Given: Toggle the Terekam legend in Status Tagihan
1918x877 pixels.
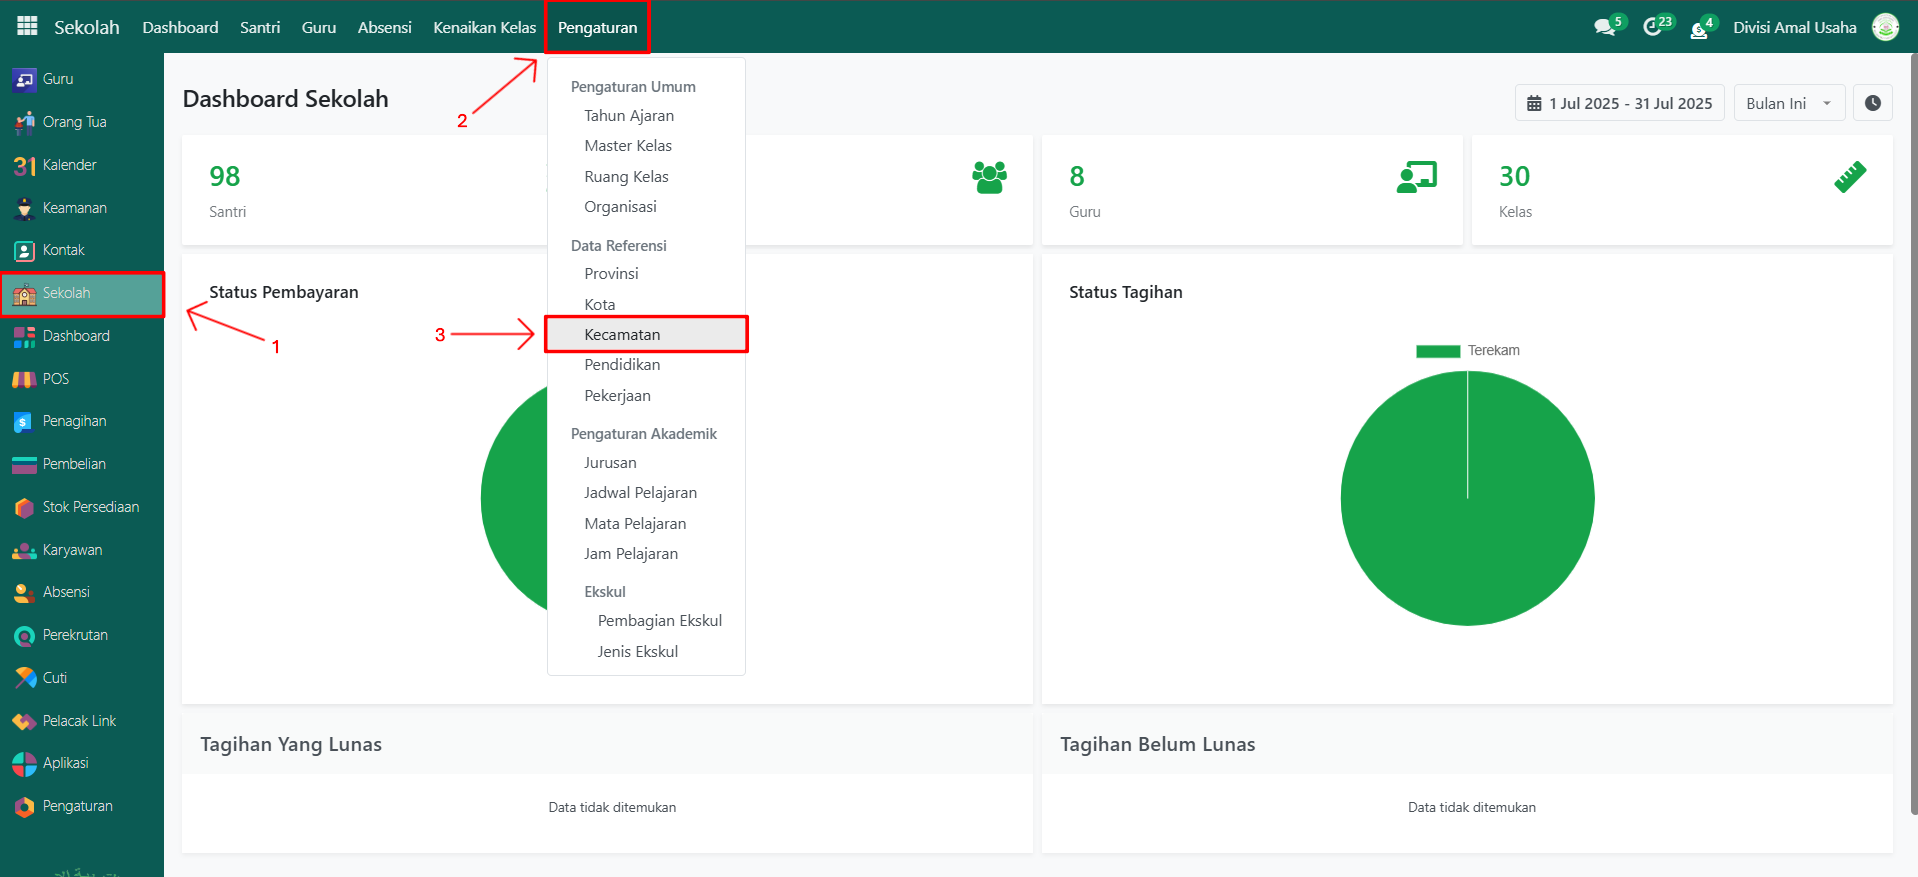Looking at the screenshot, I should point(1467,351).
